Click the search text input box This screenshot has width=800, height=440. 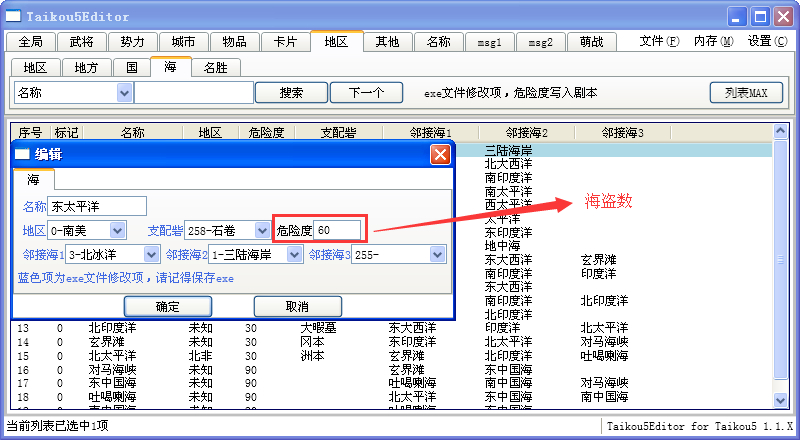[x=194, y=93]
